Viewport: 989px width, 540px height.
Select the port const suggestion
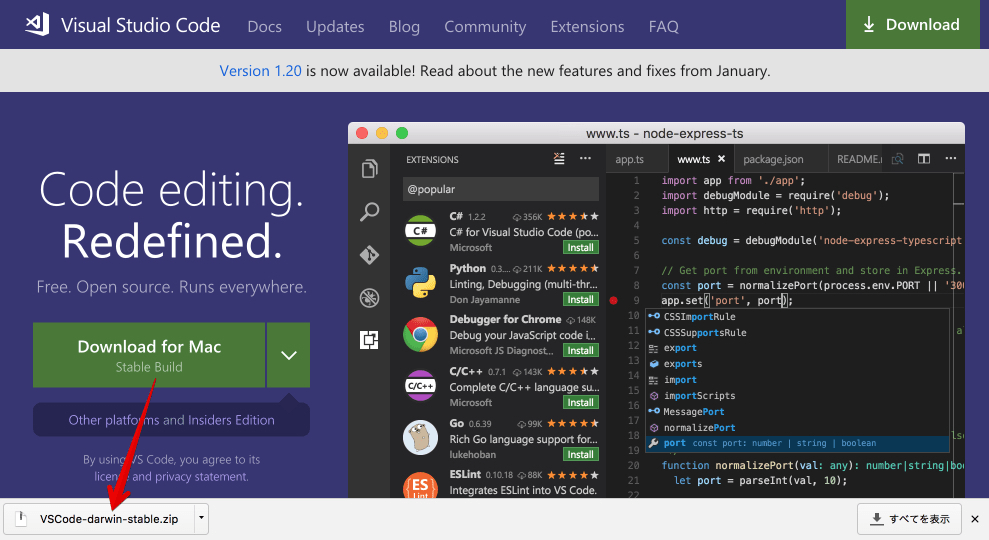tap(798, 443)
